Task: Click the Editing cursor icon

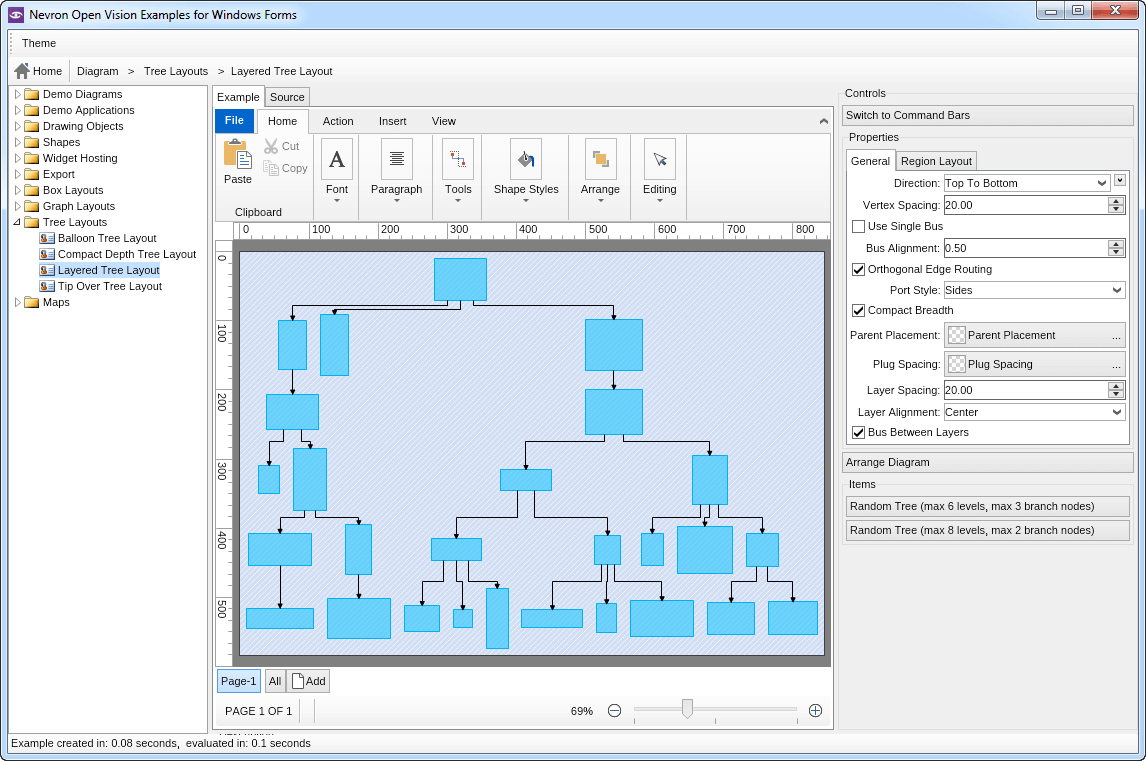Action: click(659, 159)
